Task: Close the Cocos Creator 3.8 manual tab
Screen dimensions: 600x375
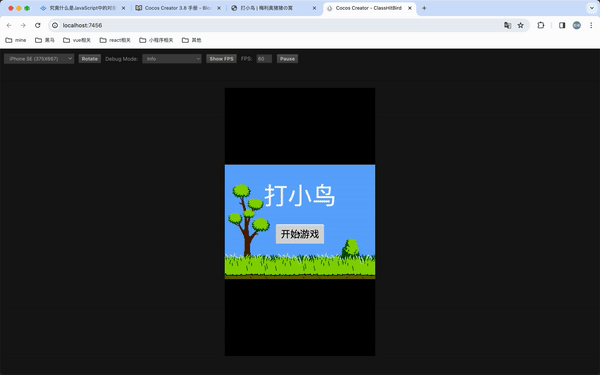Action: coord(219,8)
